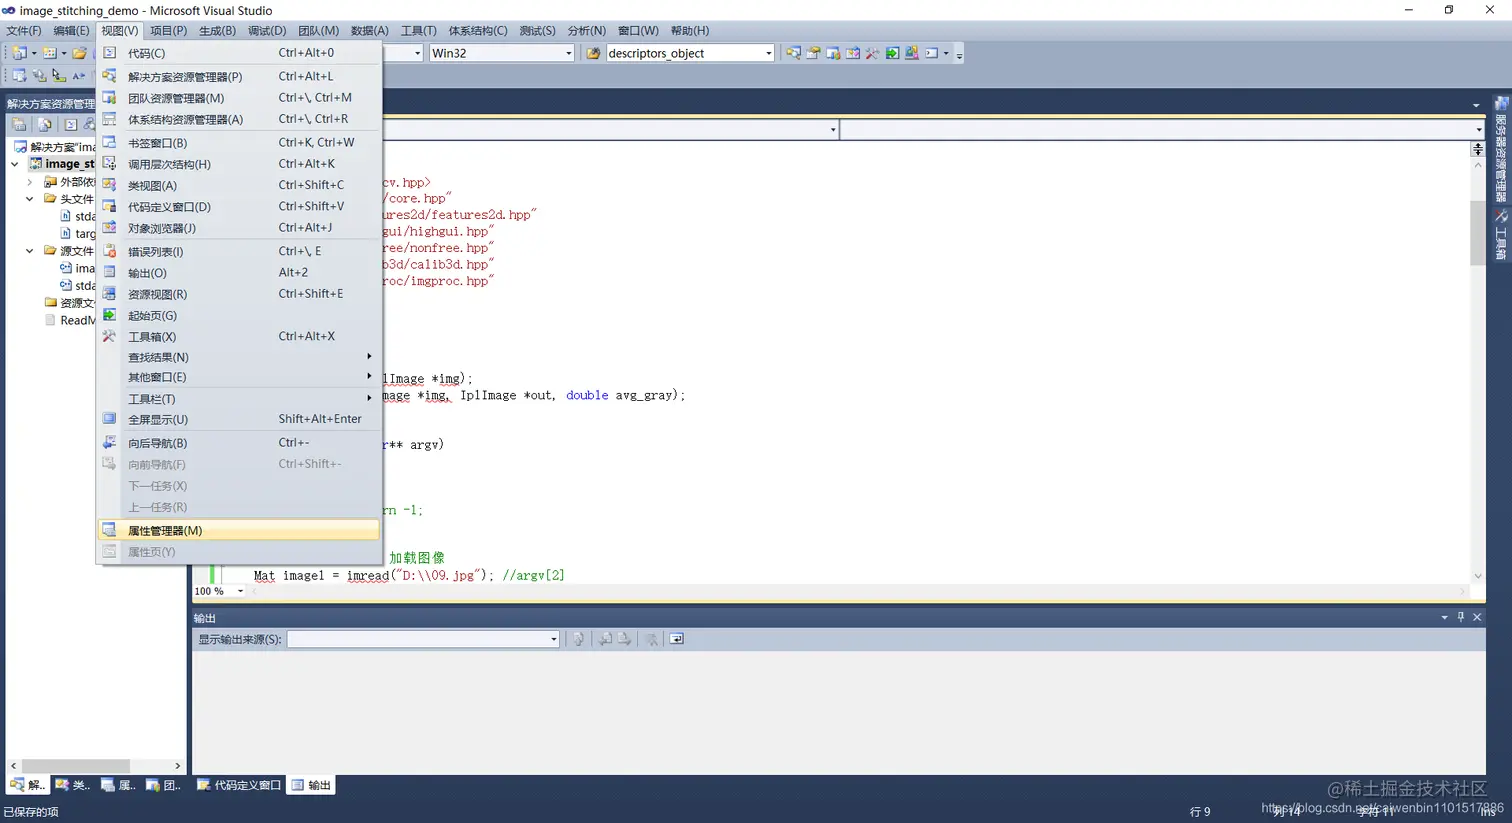
Task: Collapse image_st project node
Action: [15, 164]
